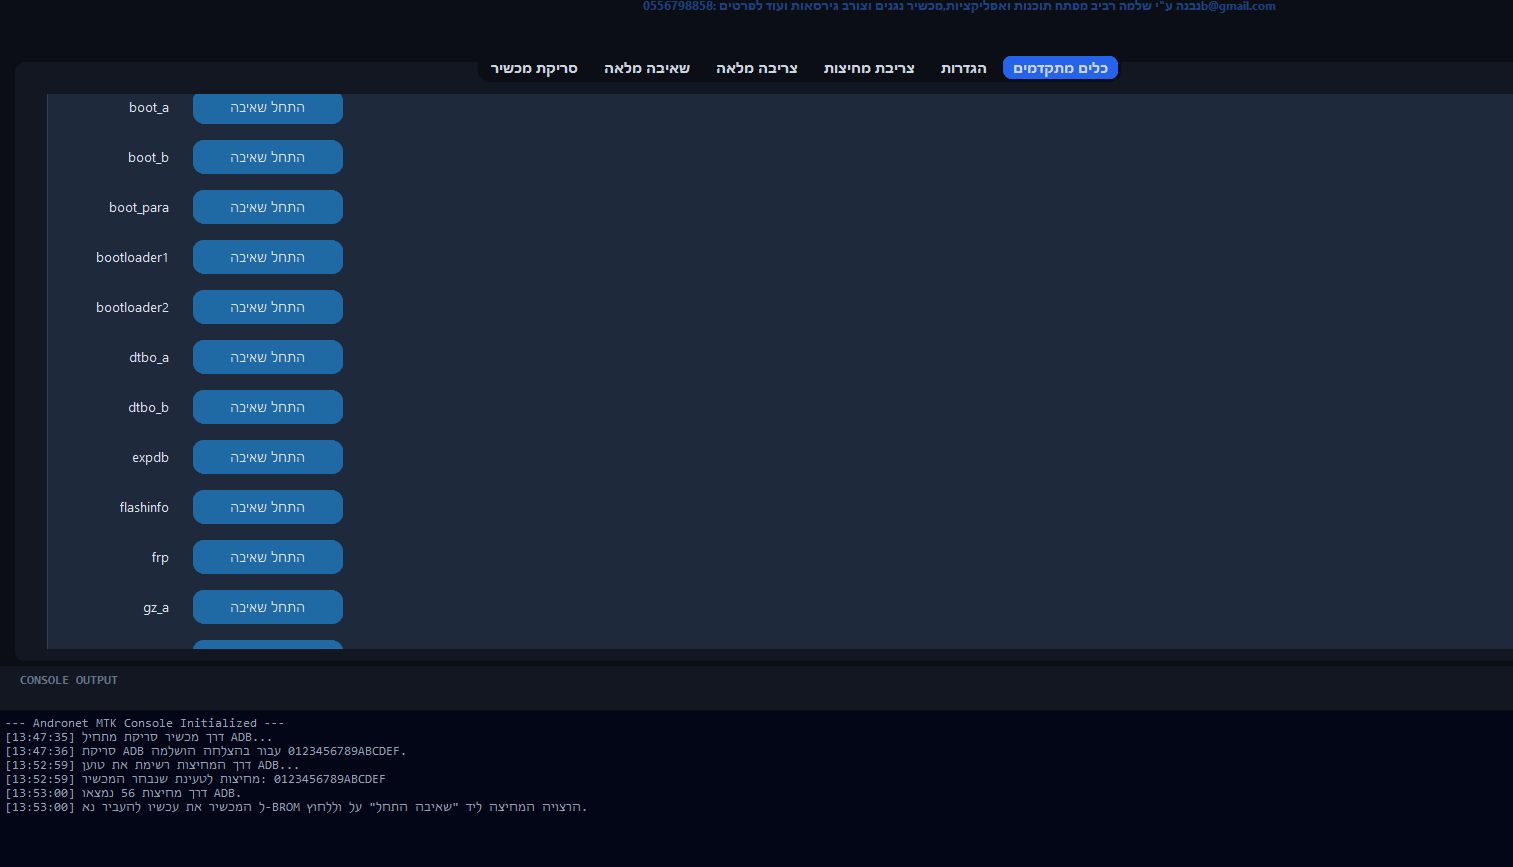1513x867 pixels.
Task: Select the כלים מתקדמים tab
Action: pyautogui.click(x=1060, y=68)
